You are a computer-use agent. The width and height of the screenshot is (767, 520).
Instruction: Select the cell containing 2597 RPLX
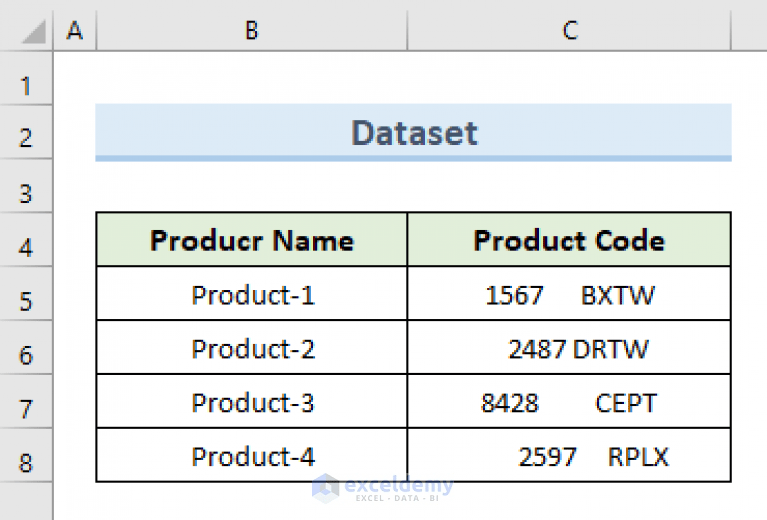point(569,455)
